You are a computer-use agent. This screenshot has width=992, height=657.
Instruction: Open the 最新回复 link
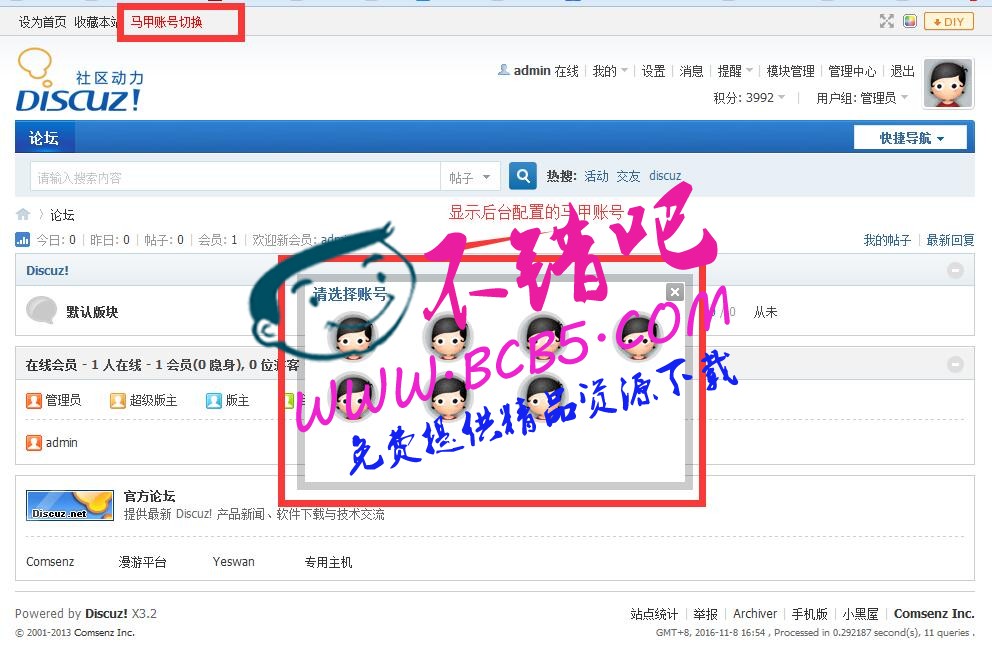click(x=950, y=240)
